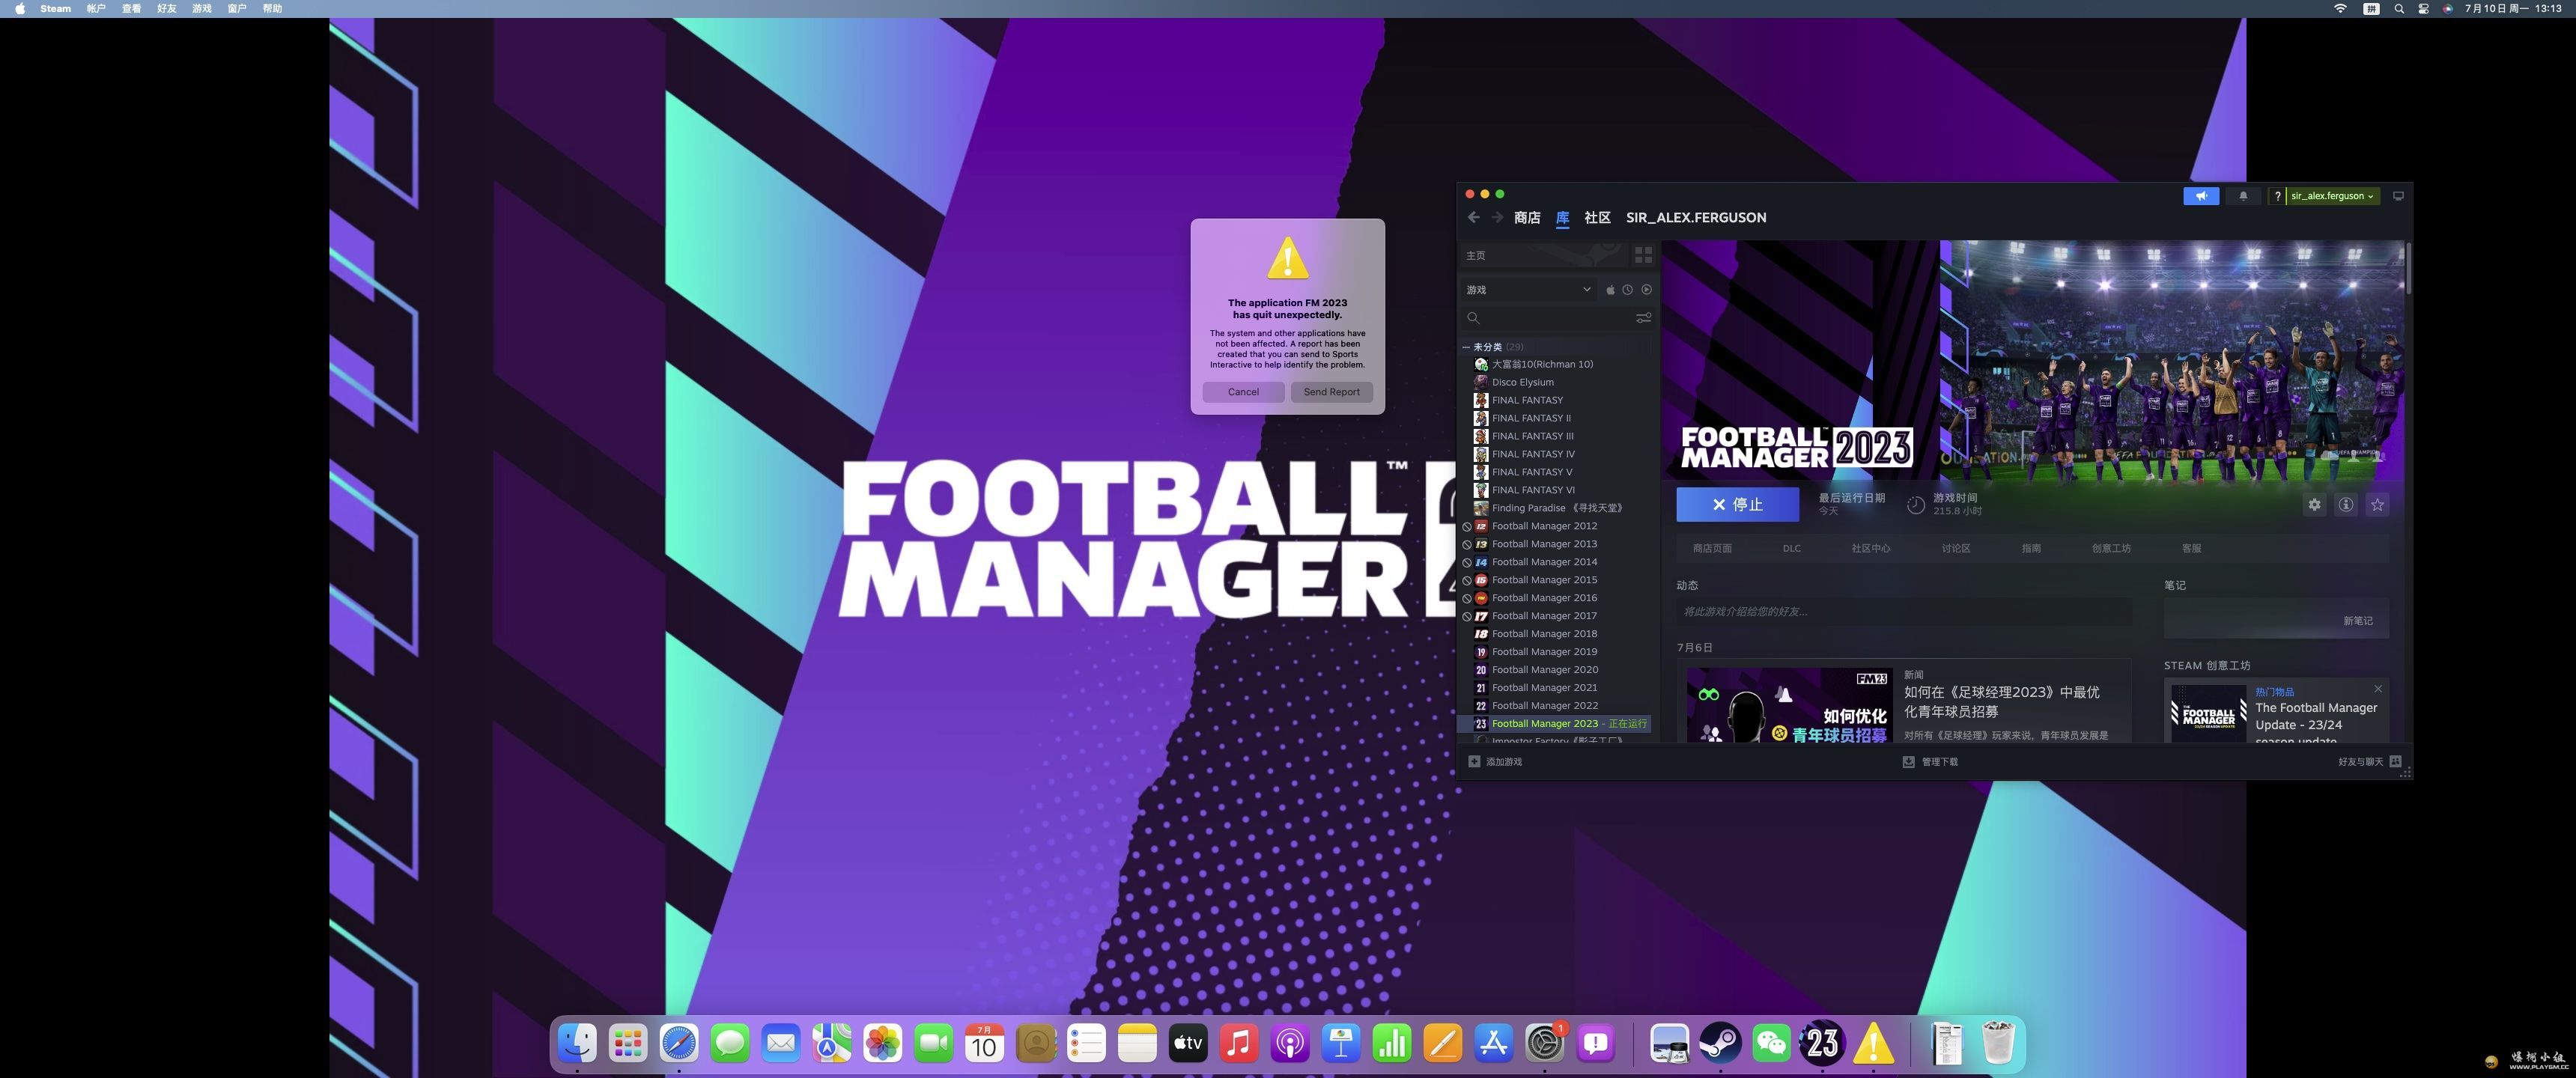This screenshot has height=1078, width=2576.
Task: Add FM 2023 to favorites star
Action: click(x=2377, y=505)
